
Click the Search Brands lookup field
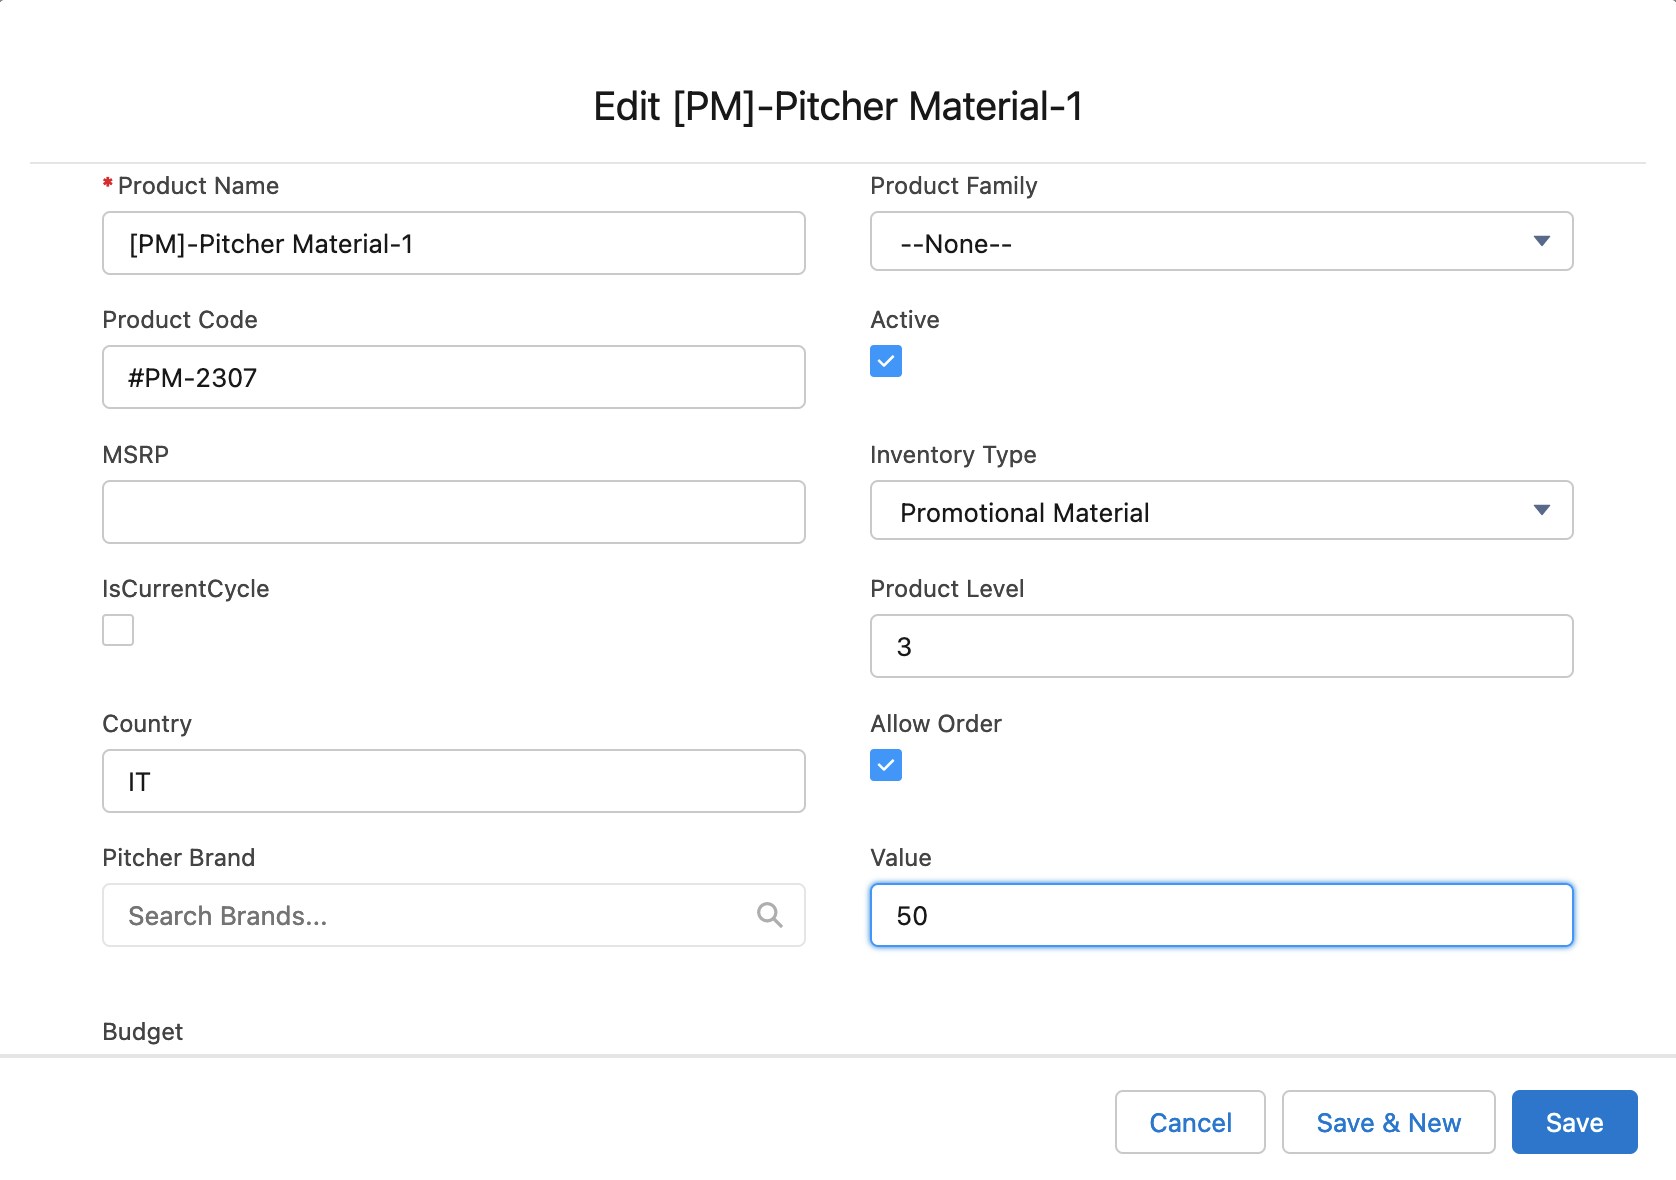(430, 915)
